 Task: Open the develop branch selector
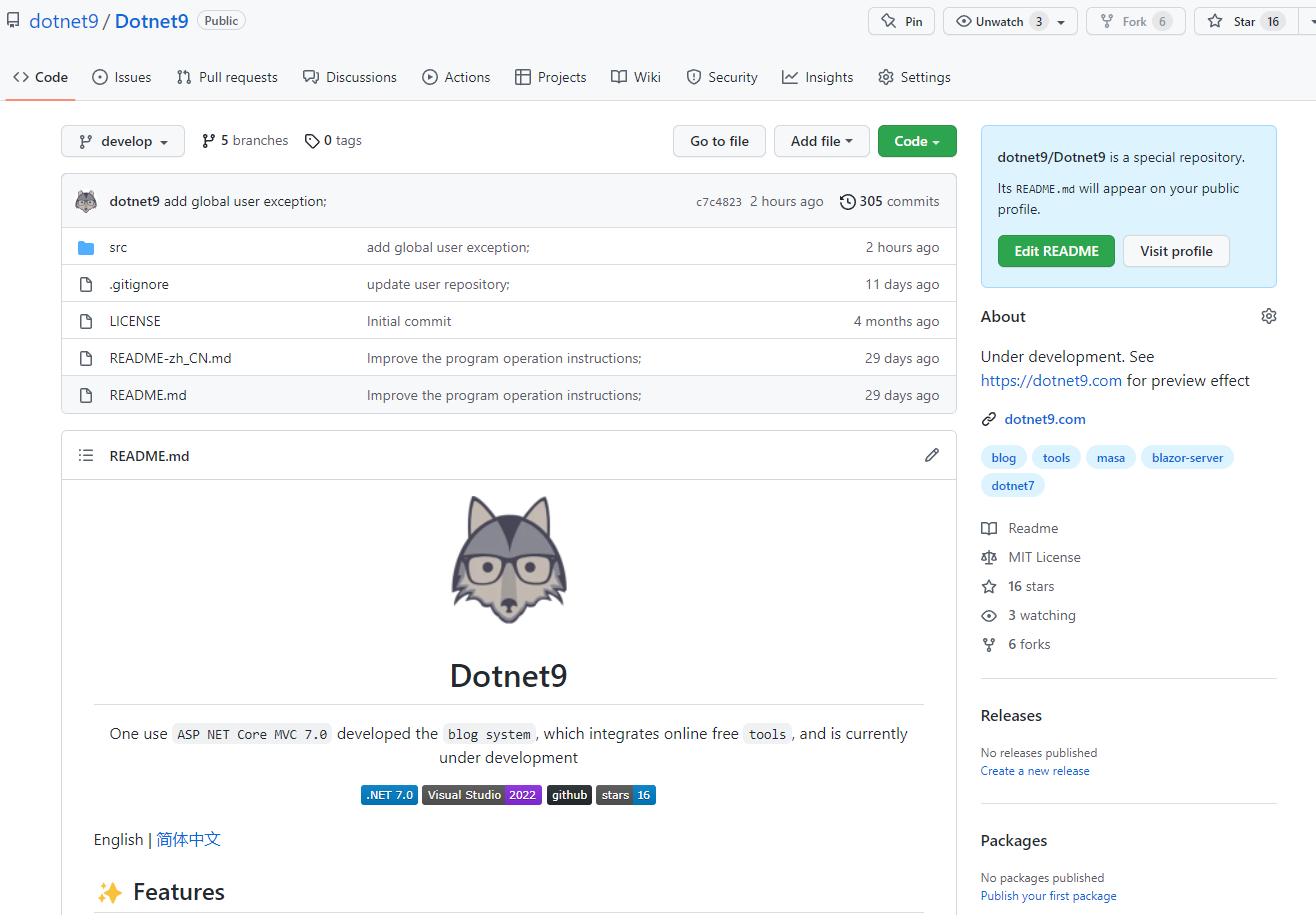123,141
